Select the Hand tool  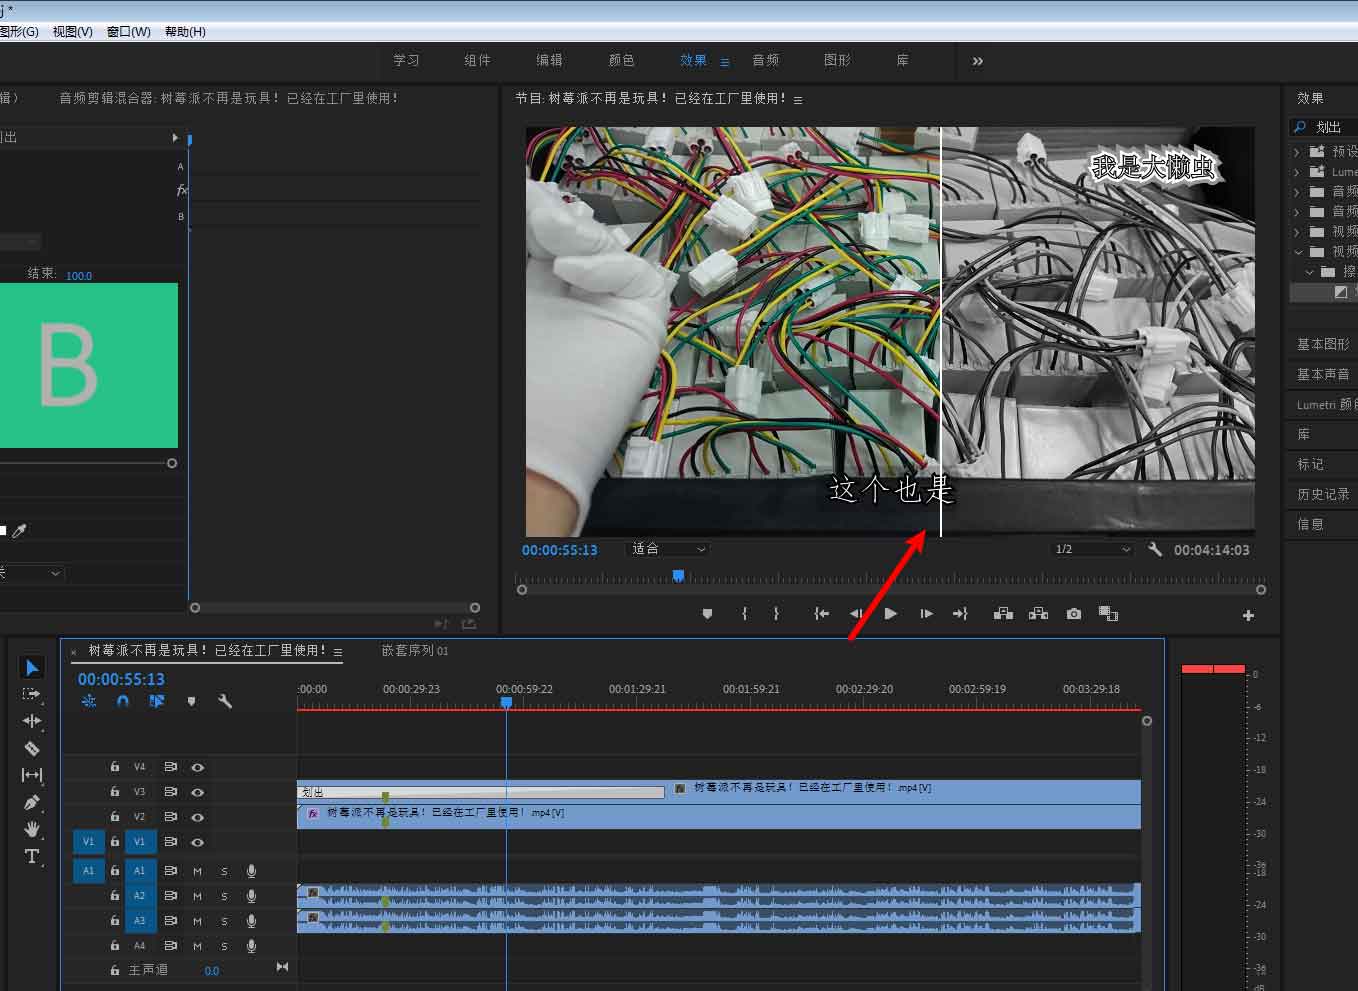tap(32, 829)
